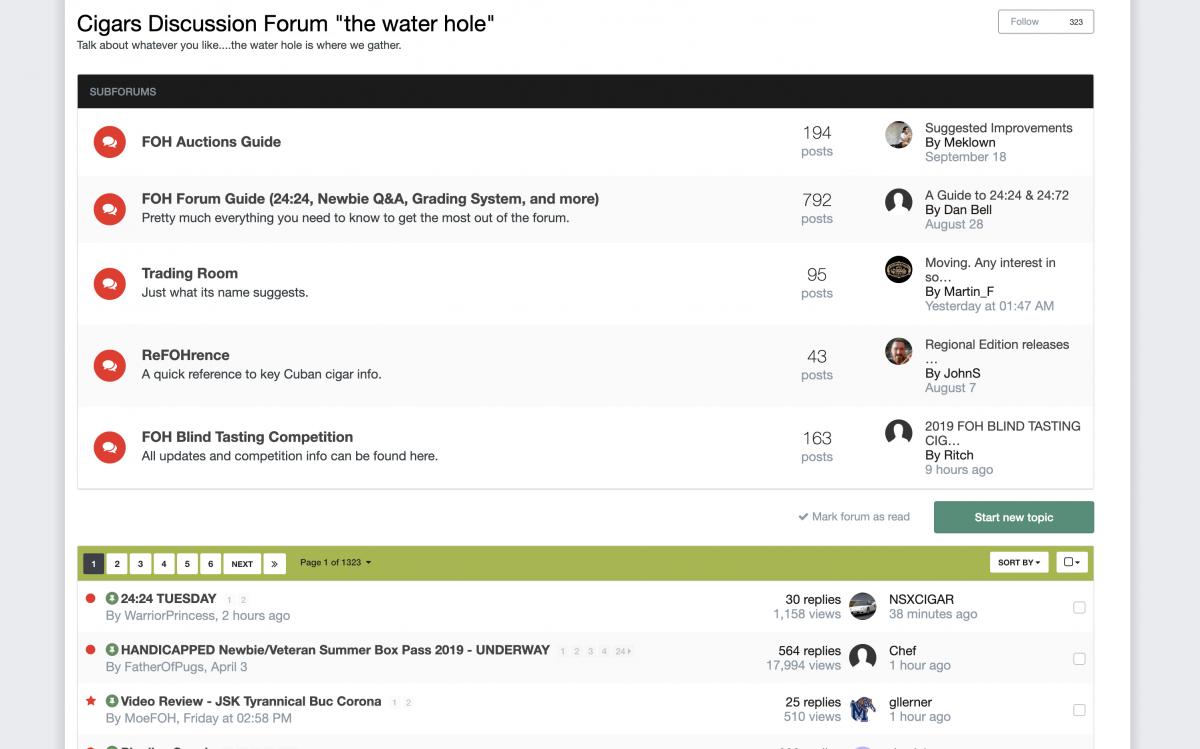Click green pinned icon on 24:24 TUESDAY
This screenshot has width=1200, height=749.
click(112, 599)
